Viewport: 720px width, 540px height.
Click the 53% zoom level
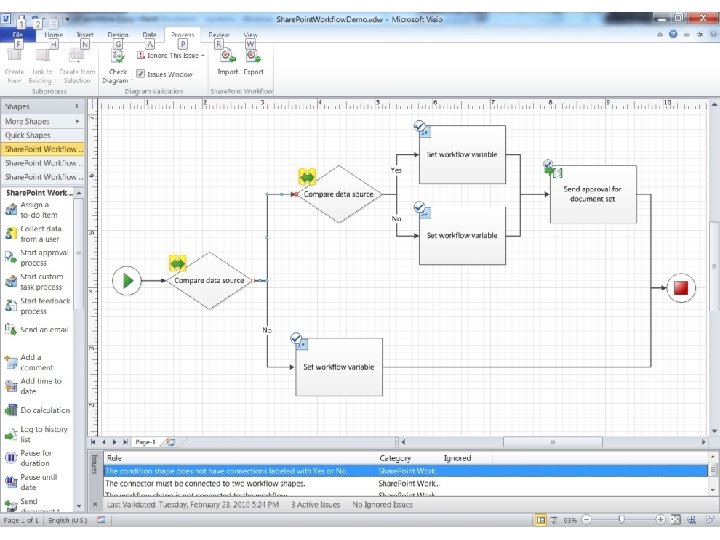tap(570, 520)
